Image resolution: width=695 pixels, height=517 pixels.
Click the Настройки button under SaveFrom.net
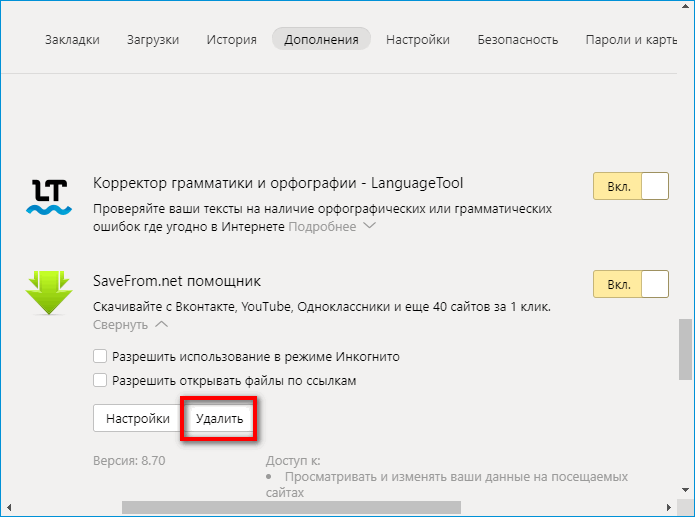pyautogui.click(x=138, y=418)
